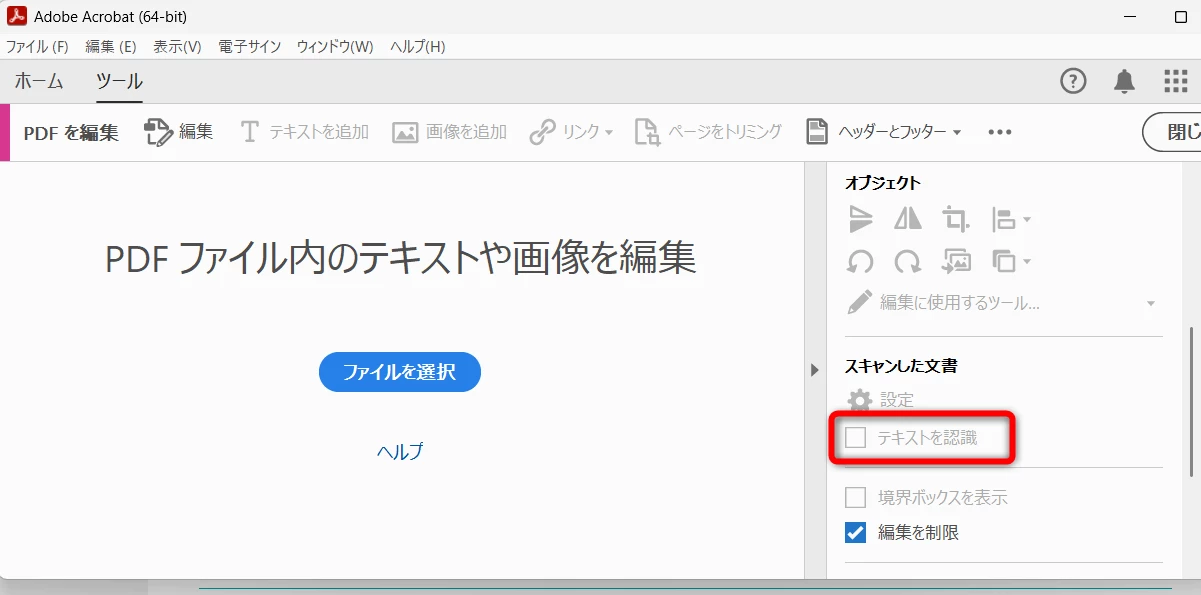Show more tools via the ellipsis
The image size is (1201, 595).
1000,132
